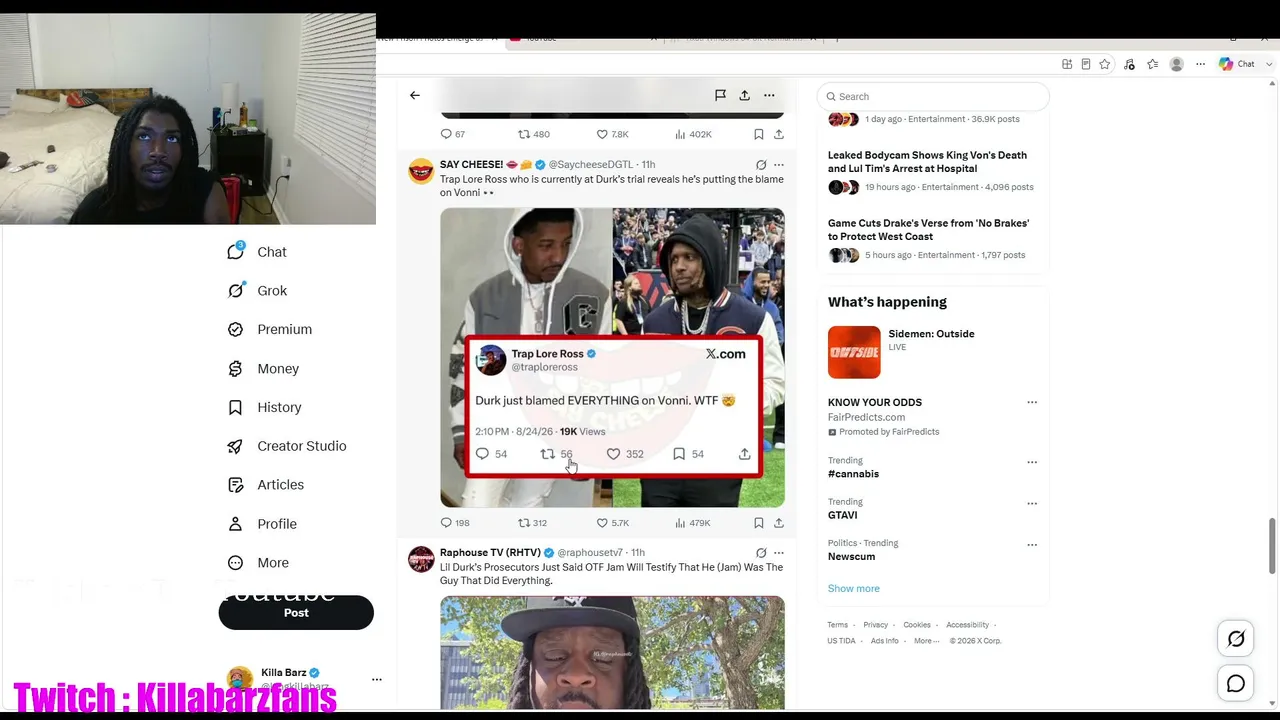Click the floating messages chat button
The image size is (1280, 720).
pyautogui.click(x=1236, y=684)
